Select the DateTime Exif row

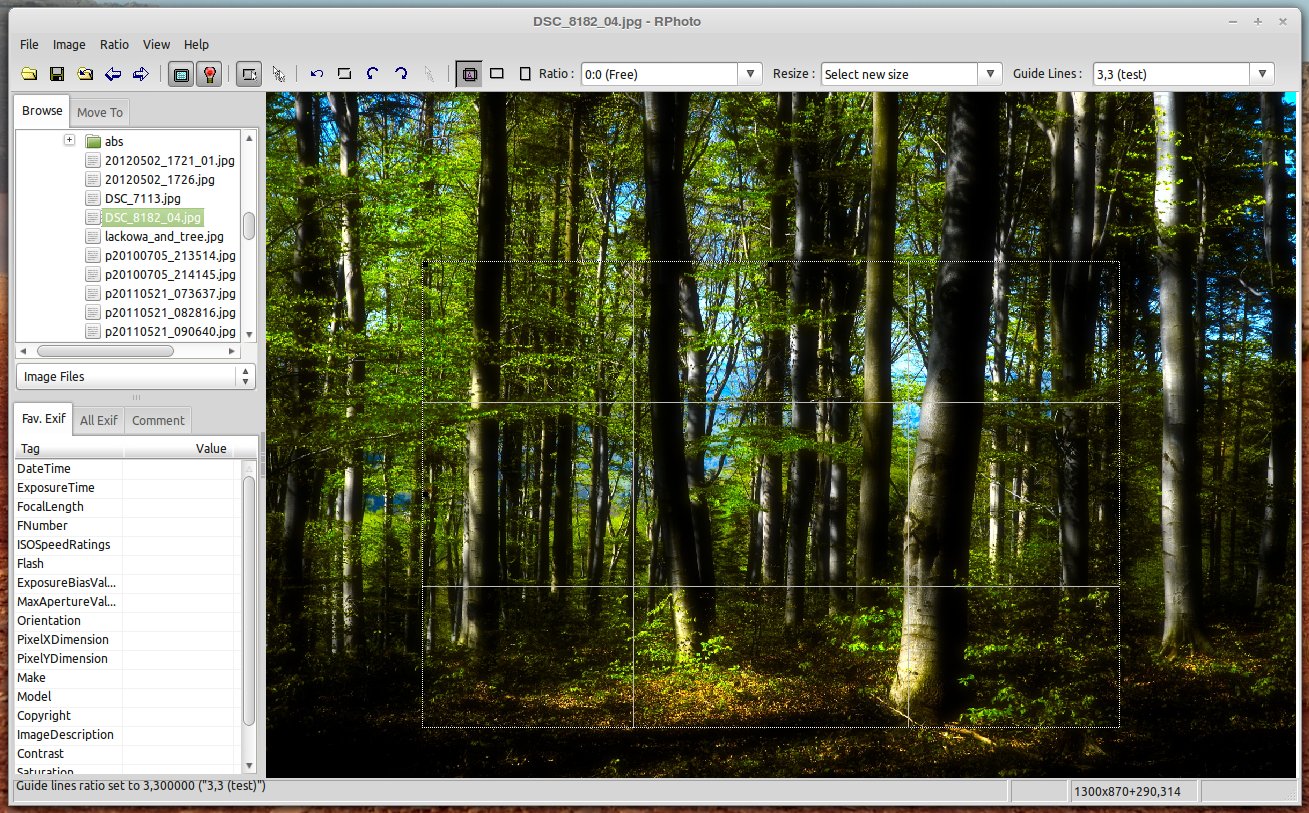click(128, 468)
